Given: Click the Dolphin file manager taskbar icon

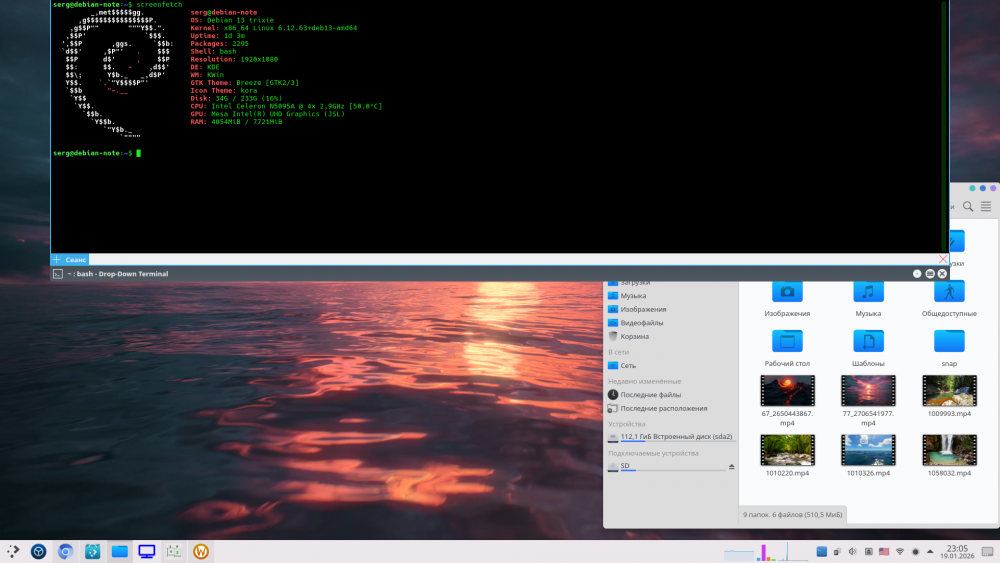Looking at the screenshot, I should [120, 551].
